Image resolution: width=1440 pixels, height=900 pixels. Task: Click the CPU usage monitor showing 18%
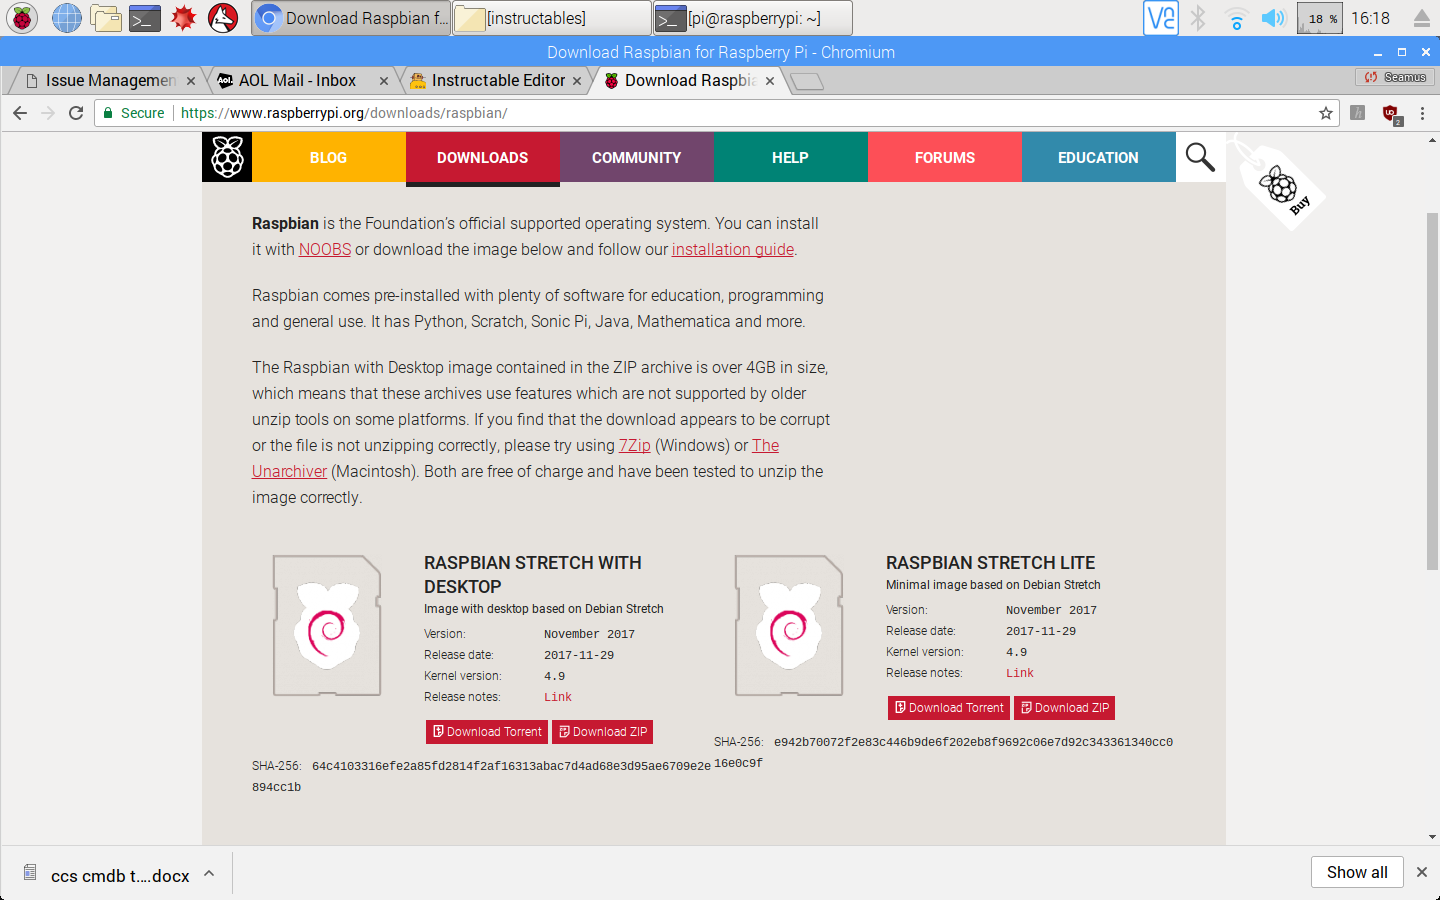coord(1319,18)
